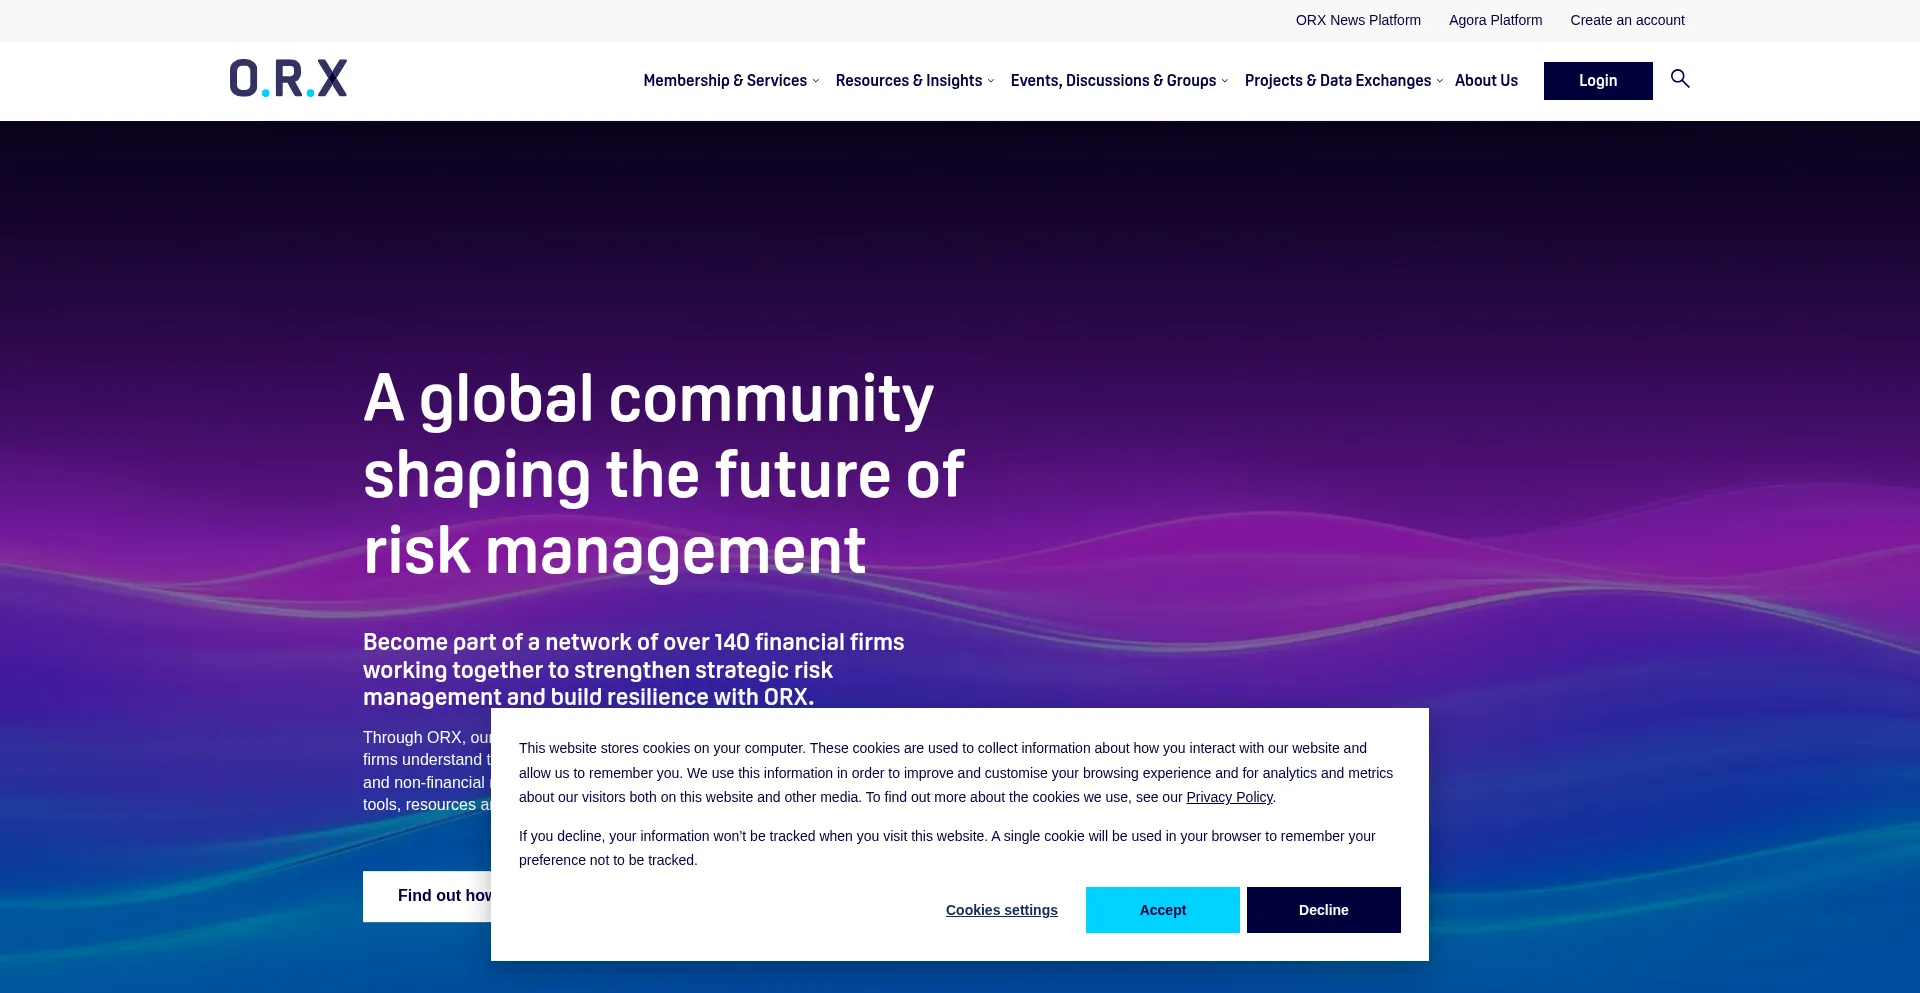
Task: Click 'If you decline' cookie paragraph
Action: 947,848
